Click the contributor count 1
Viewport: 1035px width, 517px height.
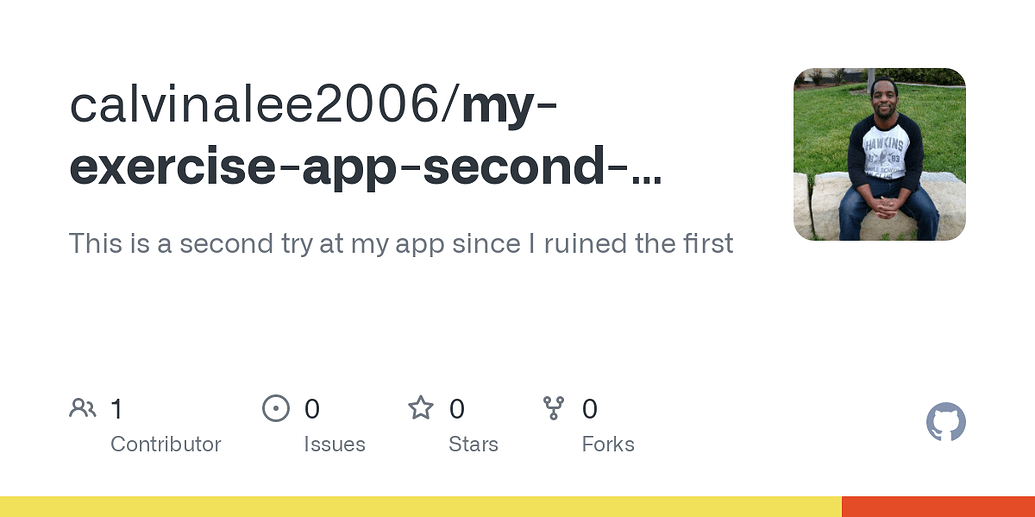pos(116,409)
